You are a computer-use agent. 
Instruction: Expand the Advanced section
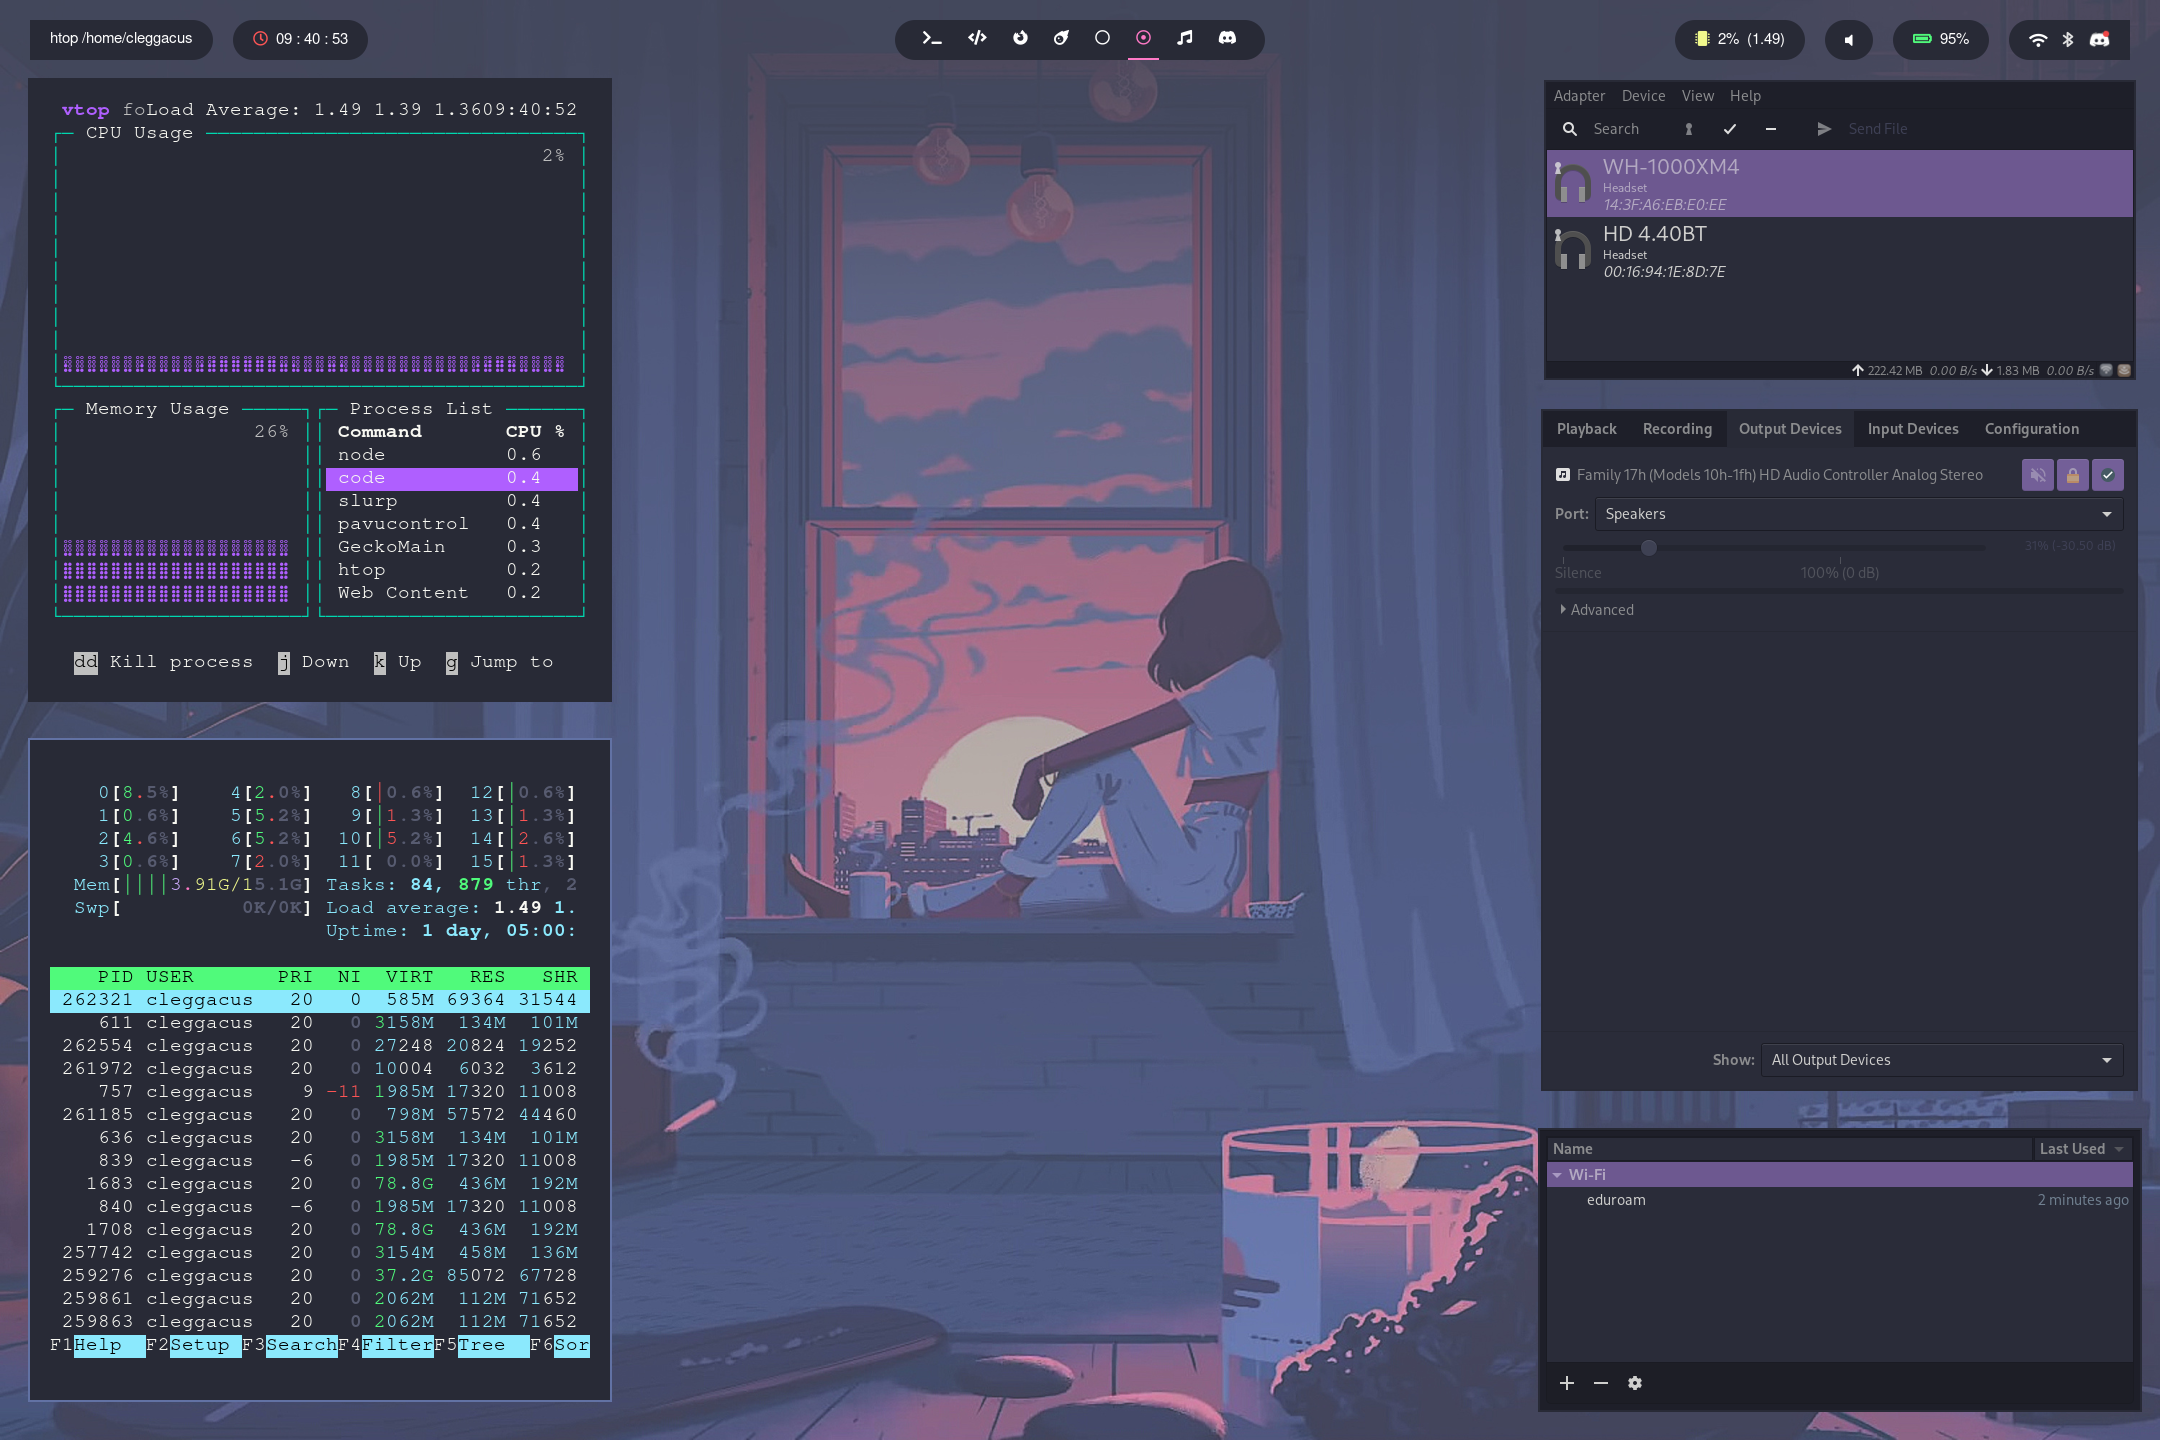1600,610
